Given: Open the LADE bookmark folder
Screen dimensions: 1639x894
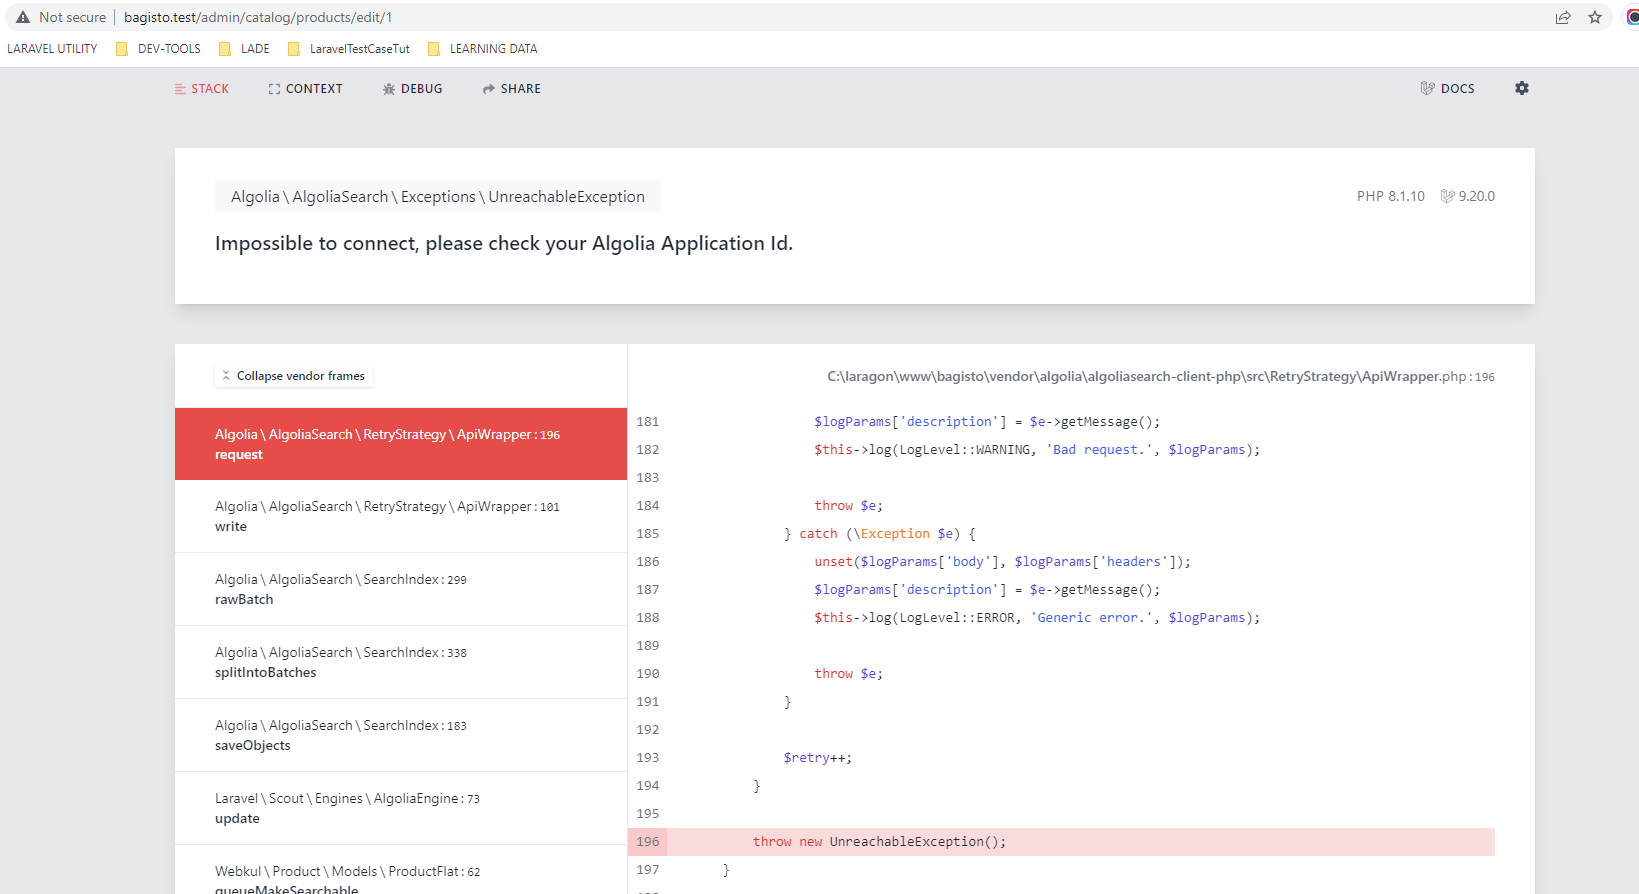Looking at the screenshot, I should 244,48.
